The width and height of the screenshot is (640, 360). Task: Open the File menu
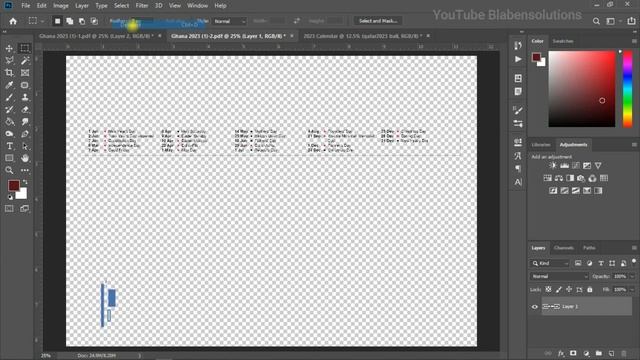pos(26,6)
